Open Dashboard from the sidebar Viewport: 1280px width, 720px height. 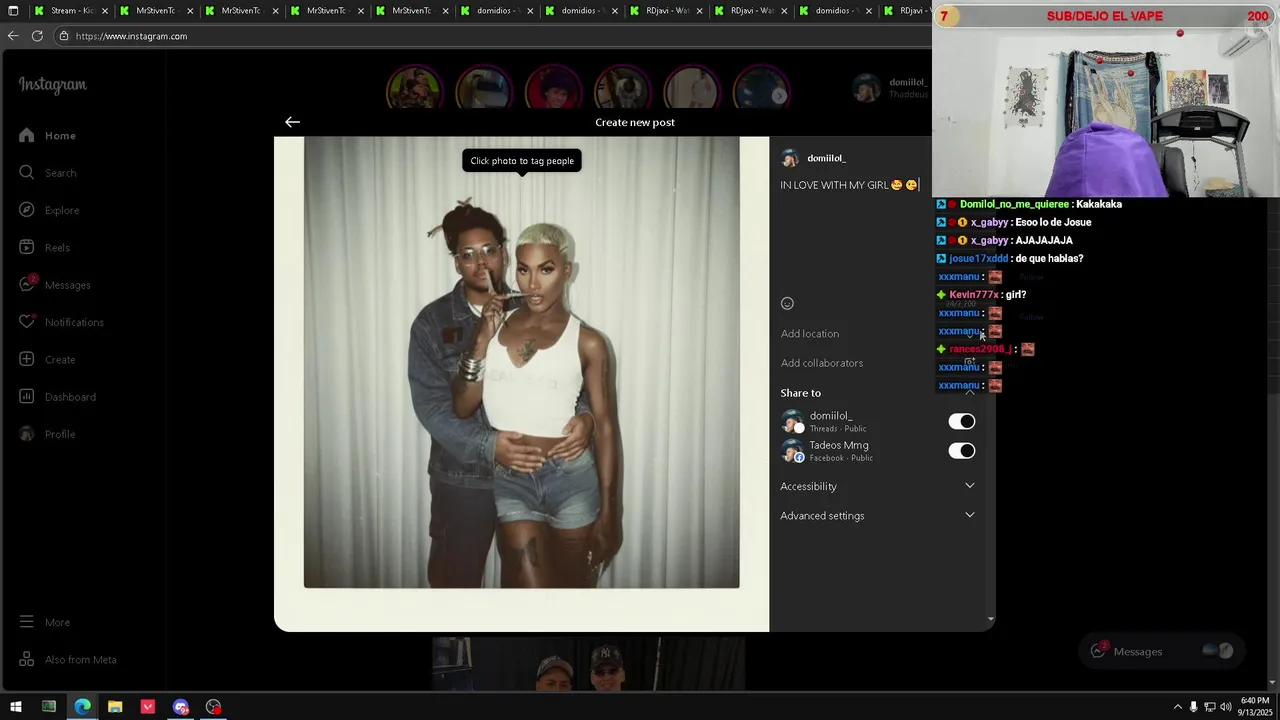(x=57, y=397)
